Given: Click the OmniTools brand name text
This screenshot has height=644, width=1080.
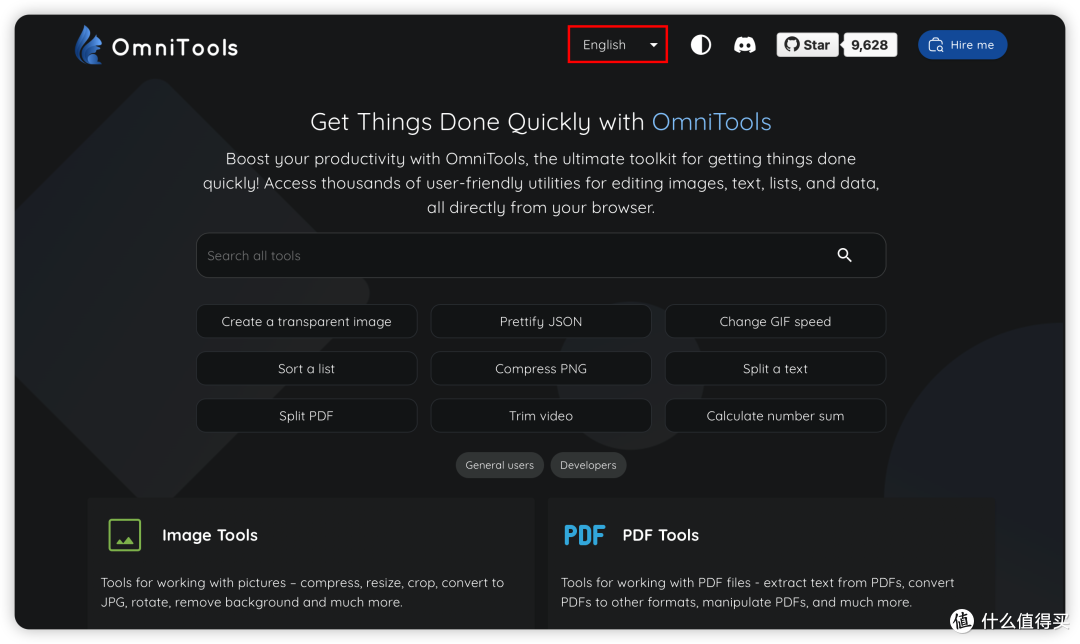Looking at the screenshot, I should (x=175, y=48).
